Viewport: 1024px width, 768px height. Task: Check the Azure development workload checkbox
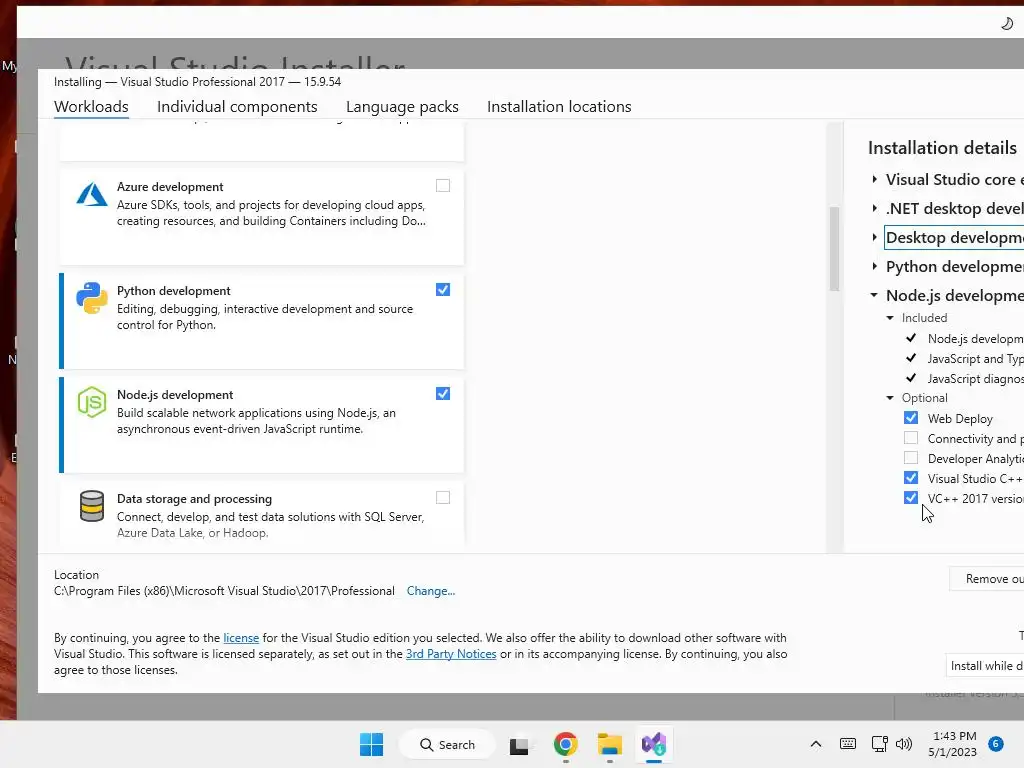(443, 186)
